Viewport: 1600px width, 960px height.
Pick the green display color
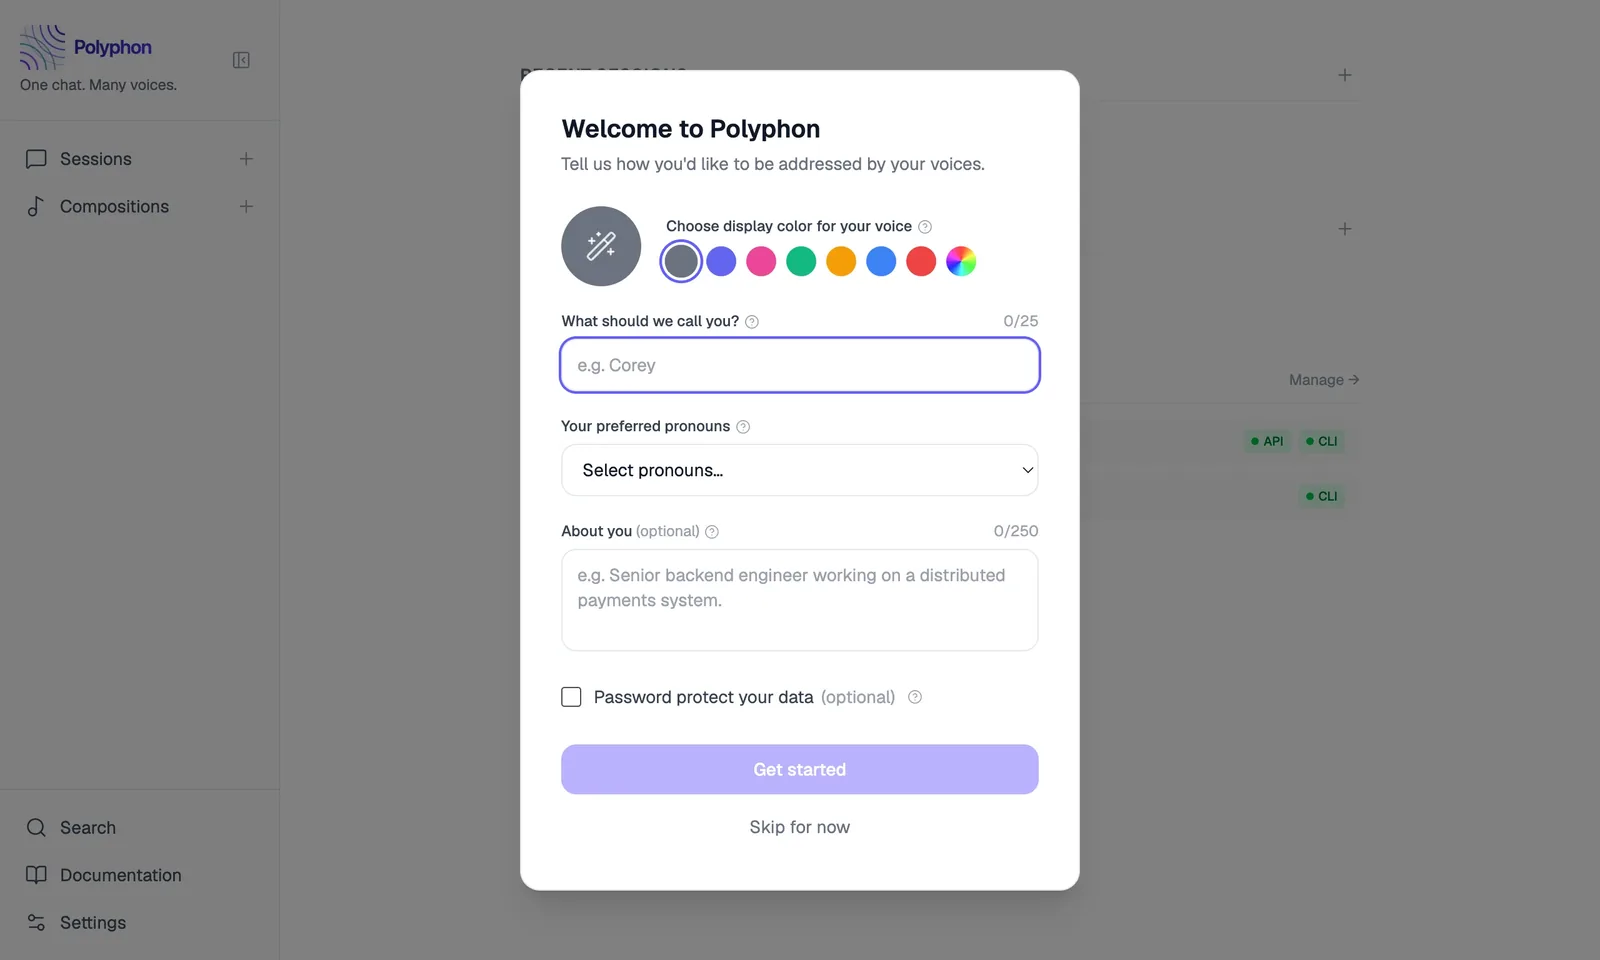click(x=801, y=261)
